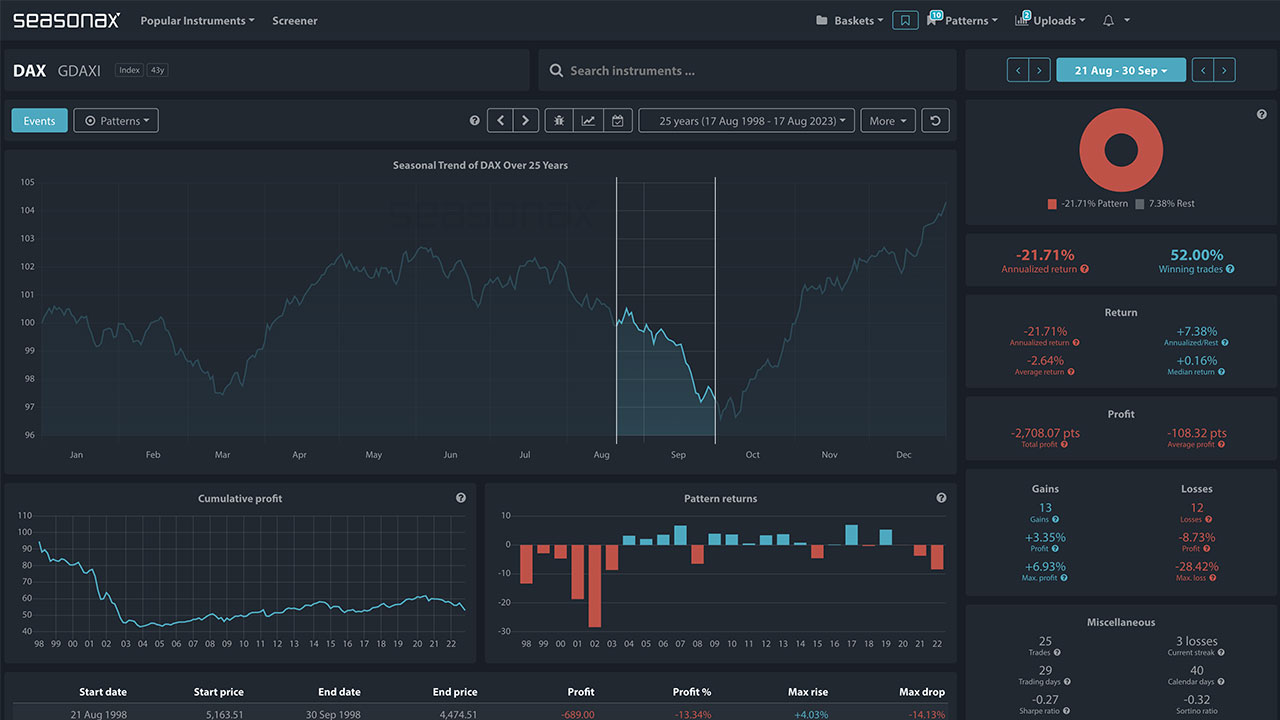Open help in Cumulative profit panel

(x=461, y=498)
